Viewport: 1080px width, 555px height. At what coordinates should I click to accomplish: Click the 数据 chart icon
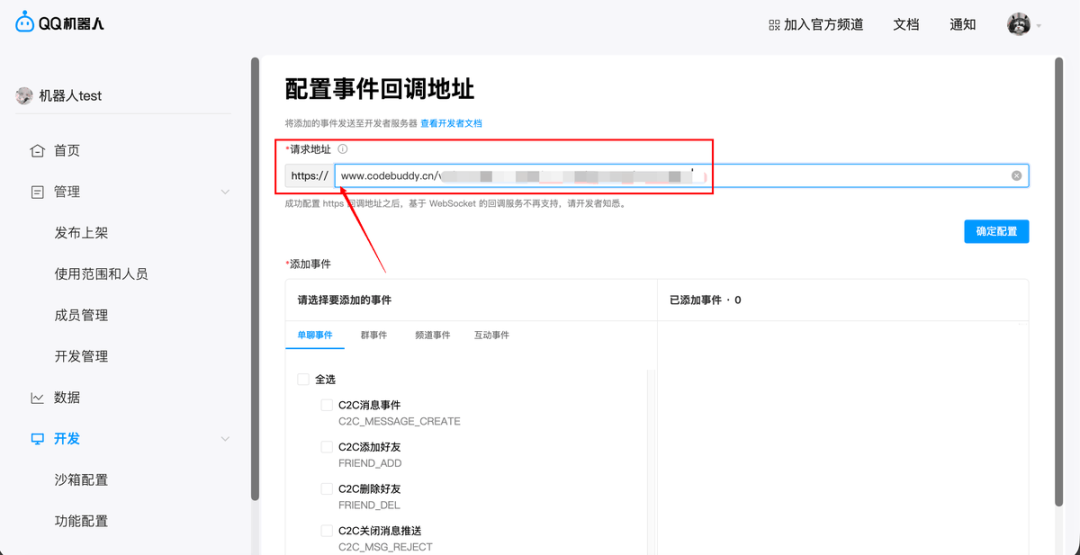pos(37,397)
